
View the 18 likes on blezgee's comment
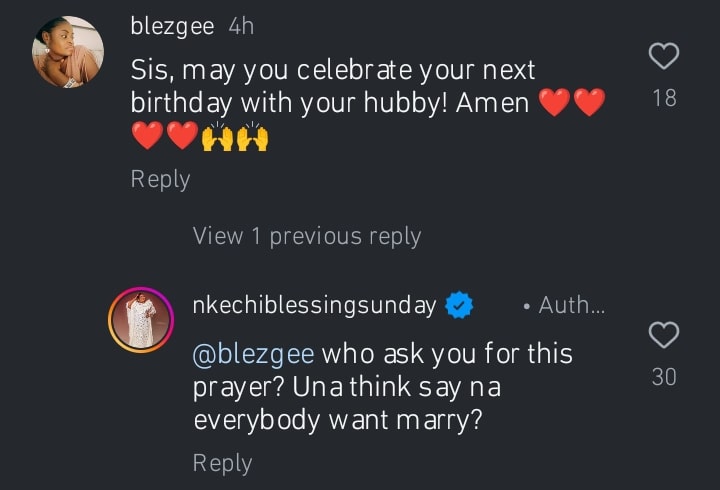point(664,98)
